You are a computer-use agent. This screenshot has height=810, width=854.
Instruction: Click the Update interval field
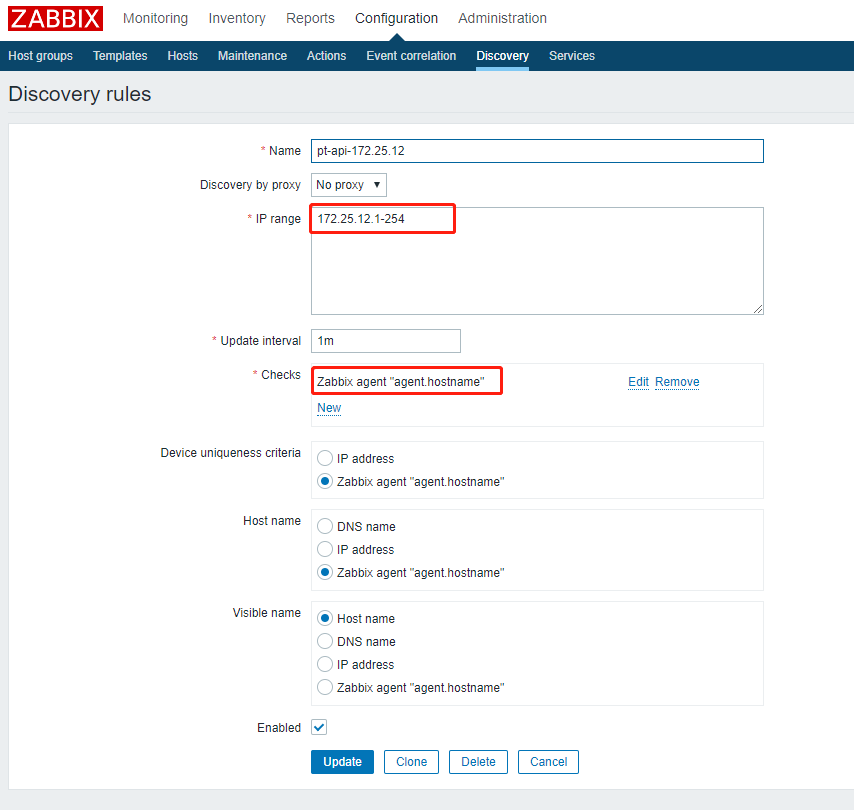tap(386, 340)
